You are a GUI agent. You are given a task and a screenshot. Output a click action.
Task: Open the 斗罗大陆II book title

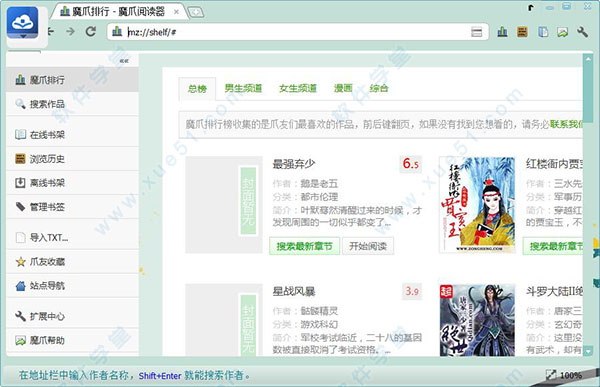click(554, 292)
